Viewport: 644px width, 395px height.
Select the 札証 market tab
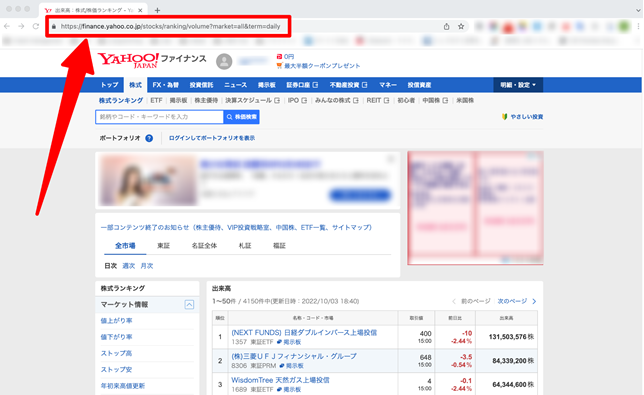coord(245,246)
